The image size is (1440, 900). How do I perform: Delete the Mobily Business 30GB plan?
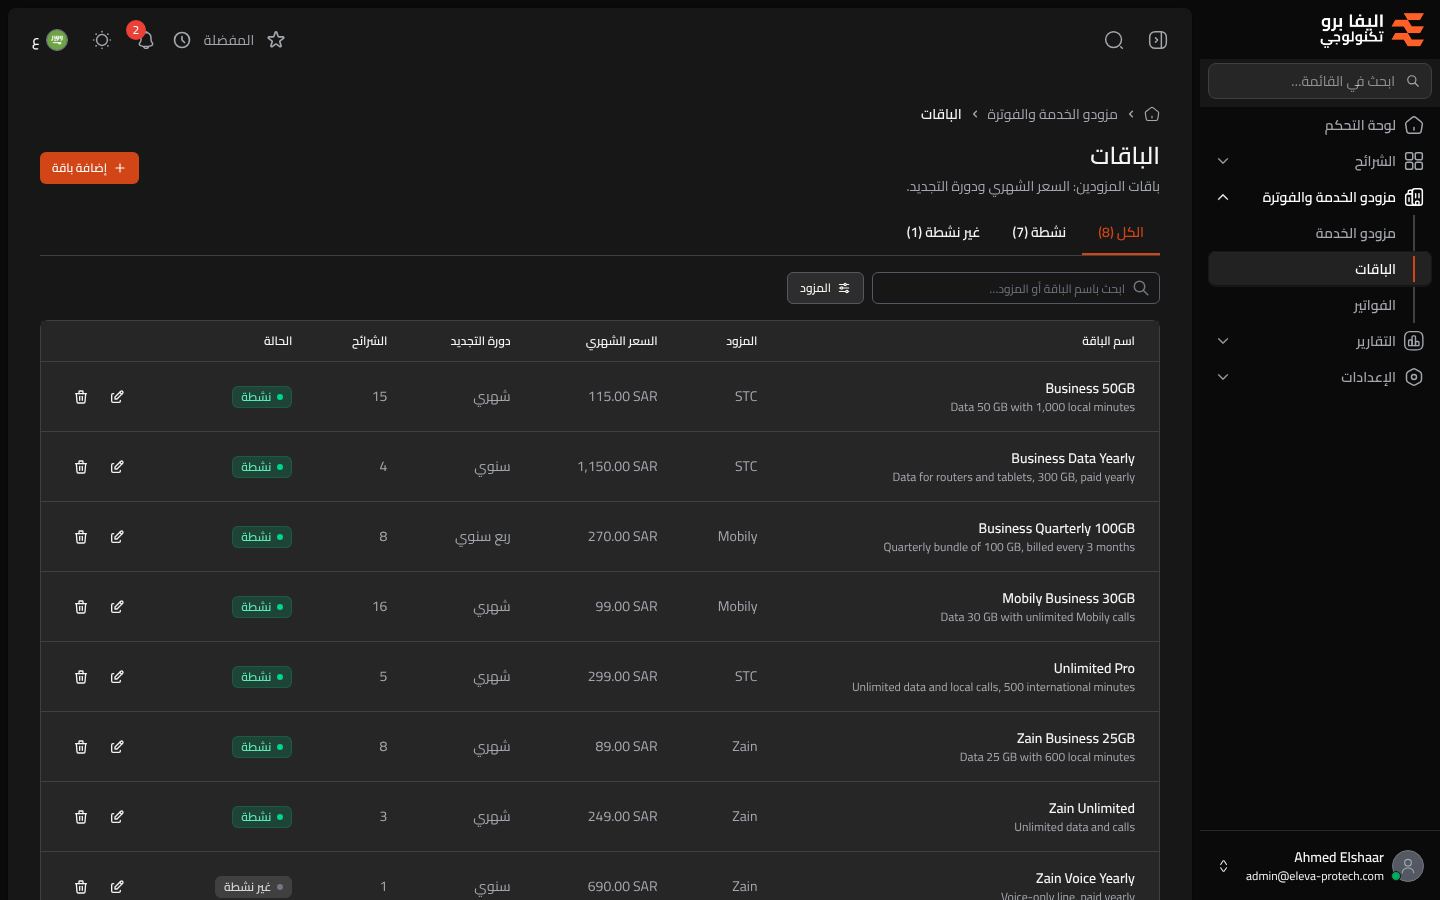point(81,607)
